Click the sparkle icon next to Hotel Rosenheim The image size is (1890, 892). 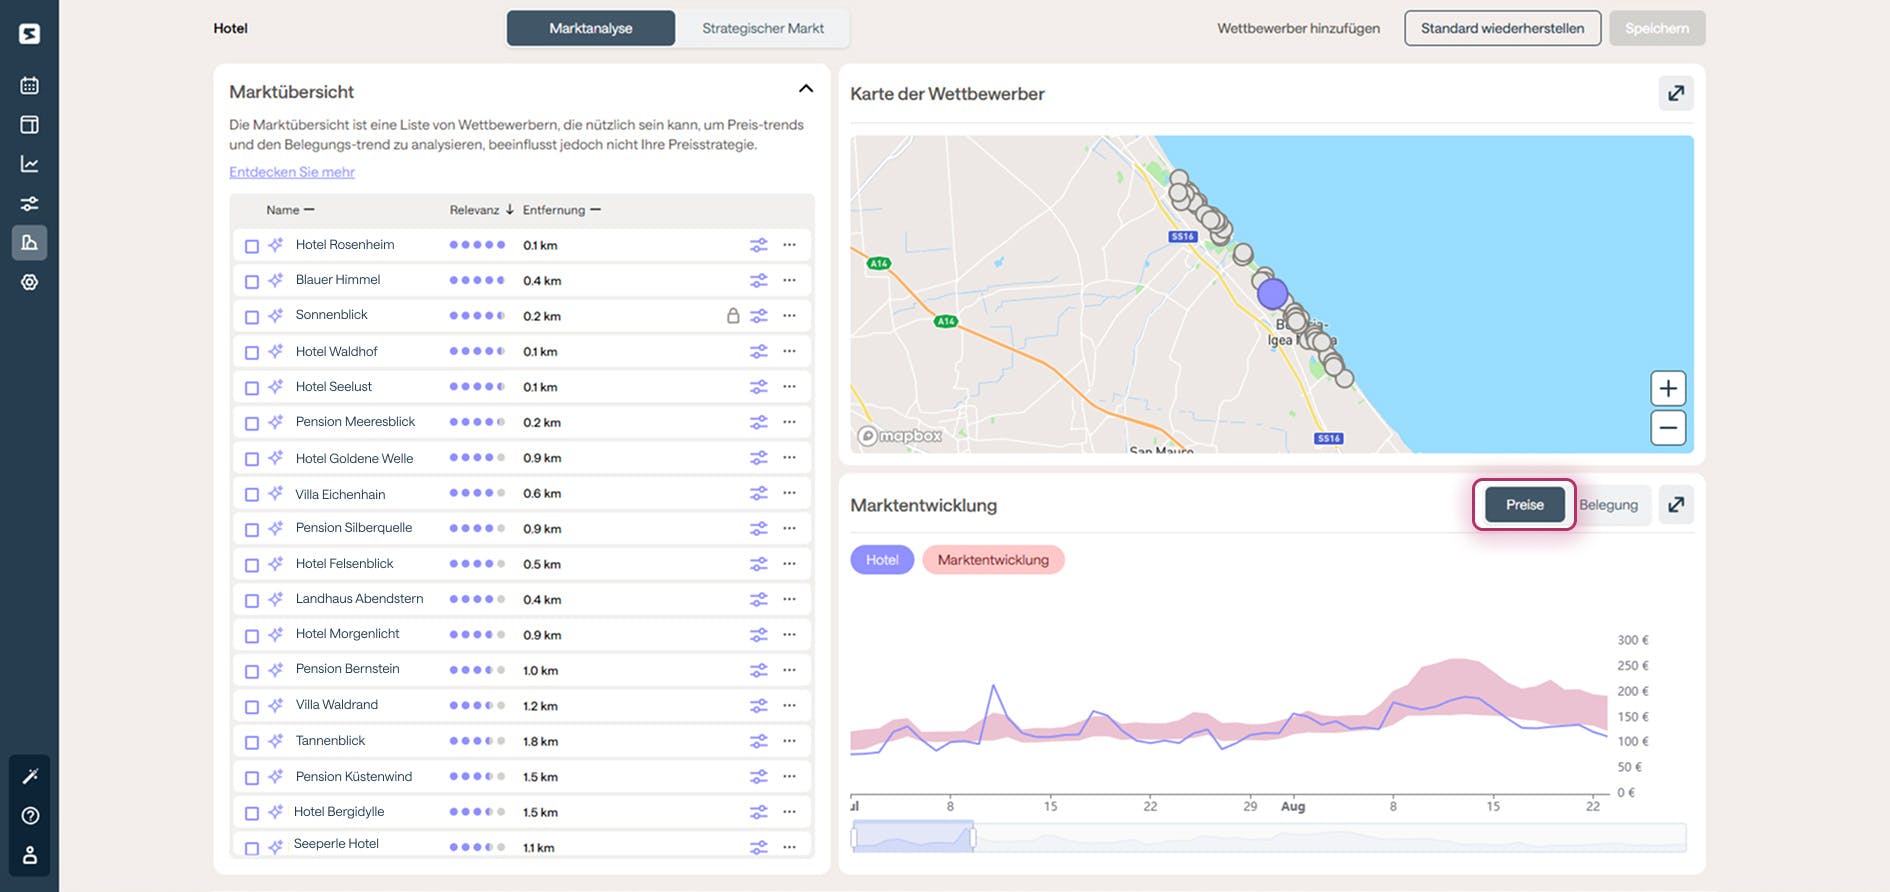276,245
